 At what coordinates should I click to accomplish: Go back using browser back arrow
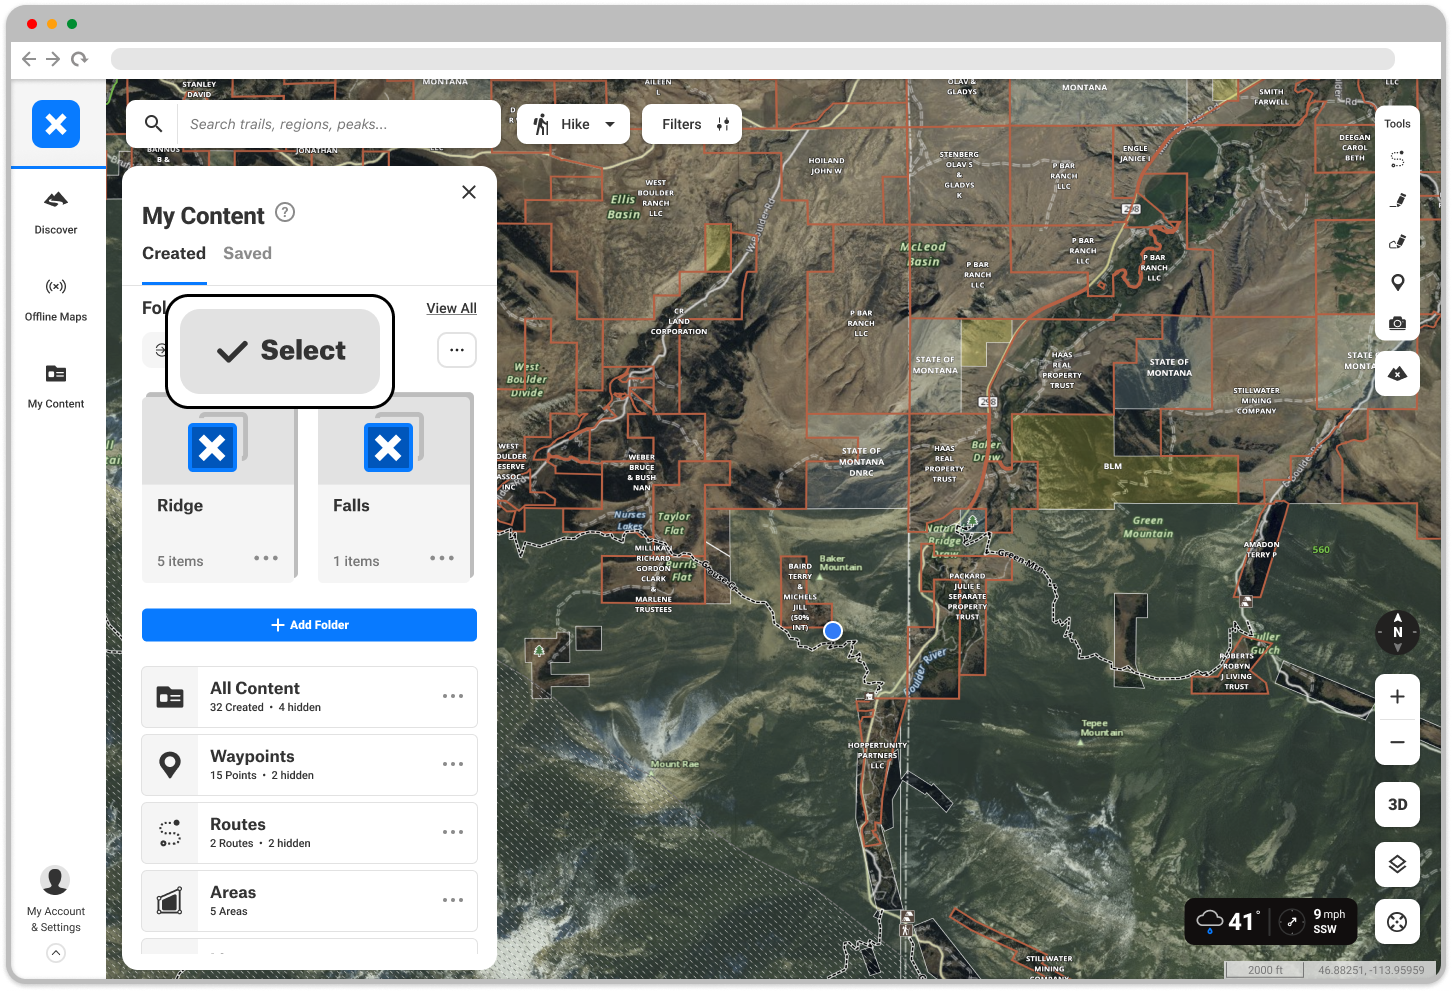[28, 59]
